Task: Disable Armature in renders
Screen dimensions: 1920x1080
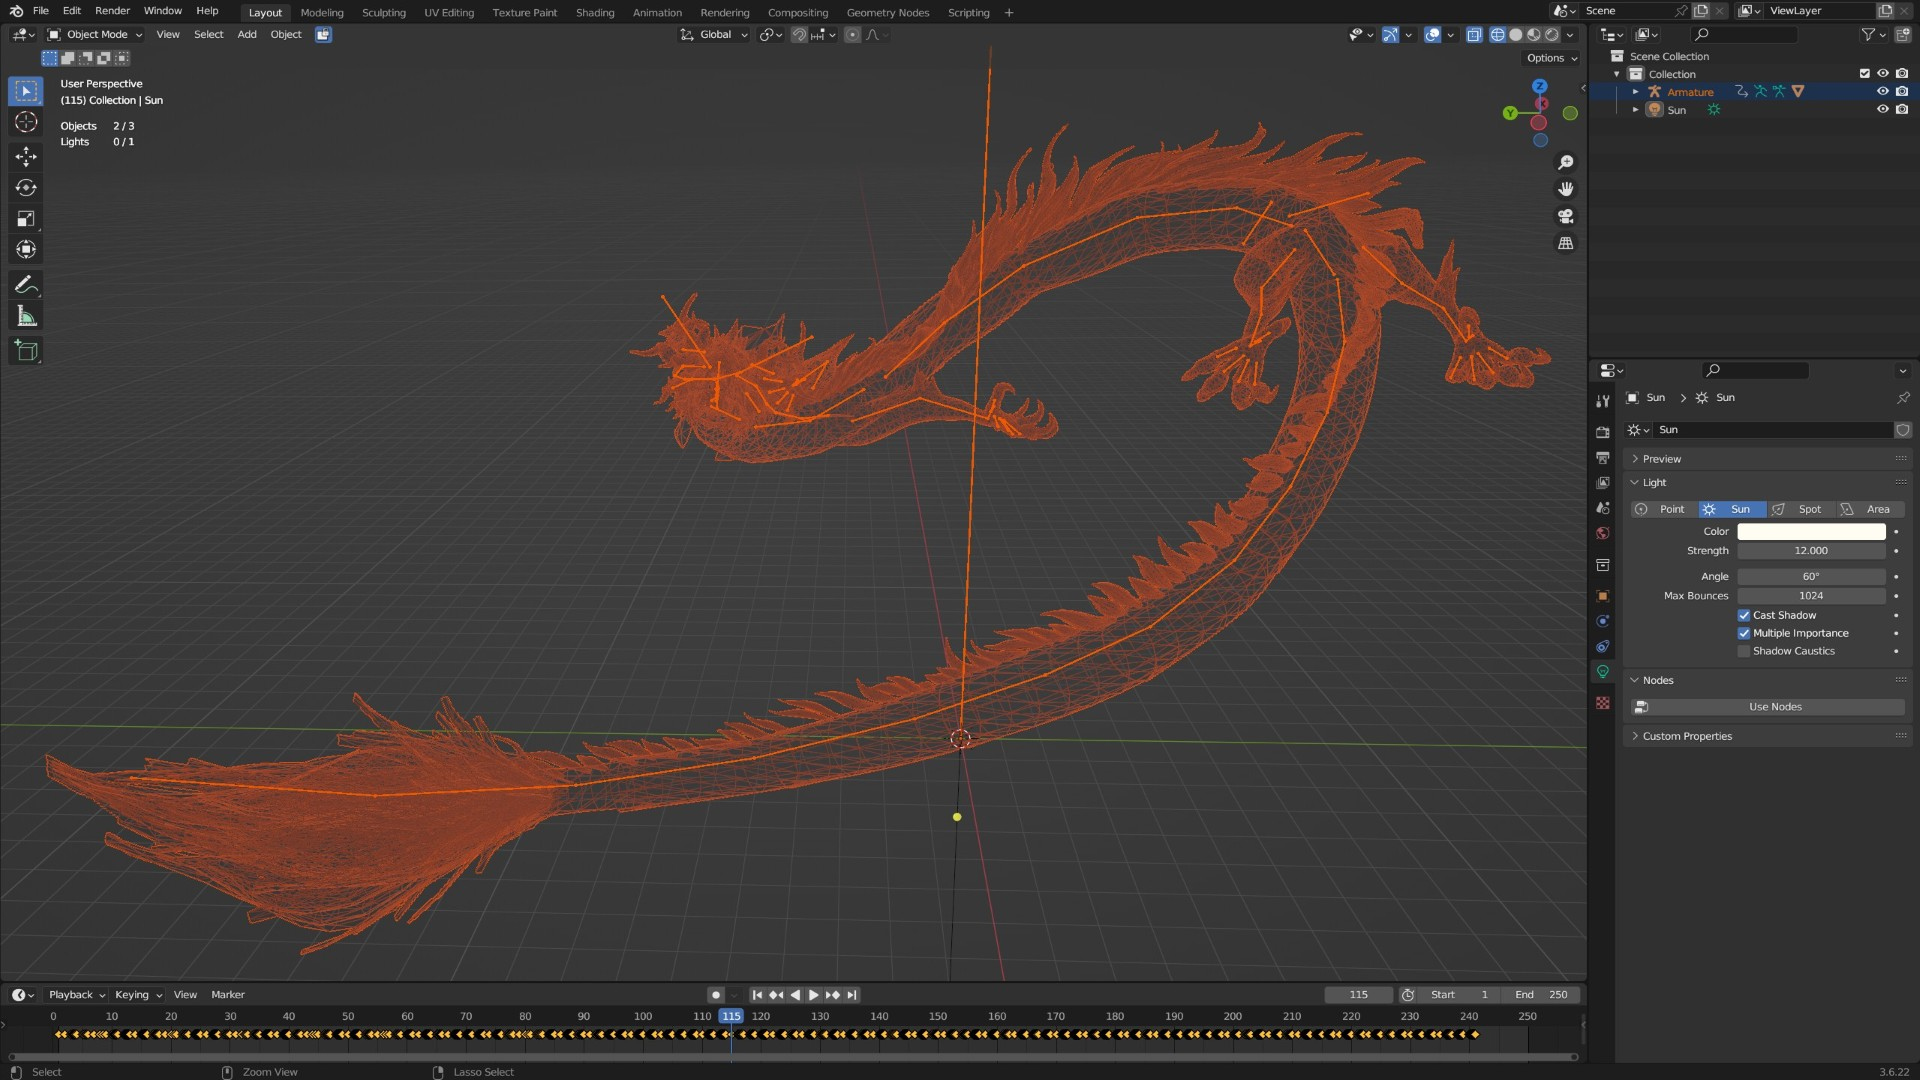Action: point(1902,92)
